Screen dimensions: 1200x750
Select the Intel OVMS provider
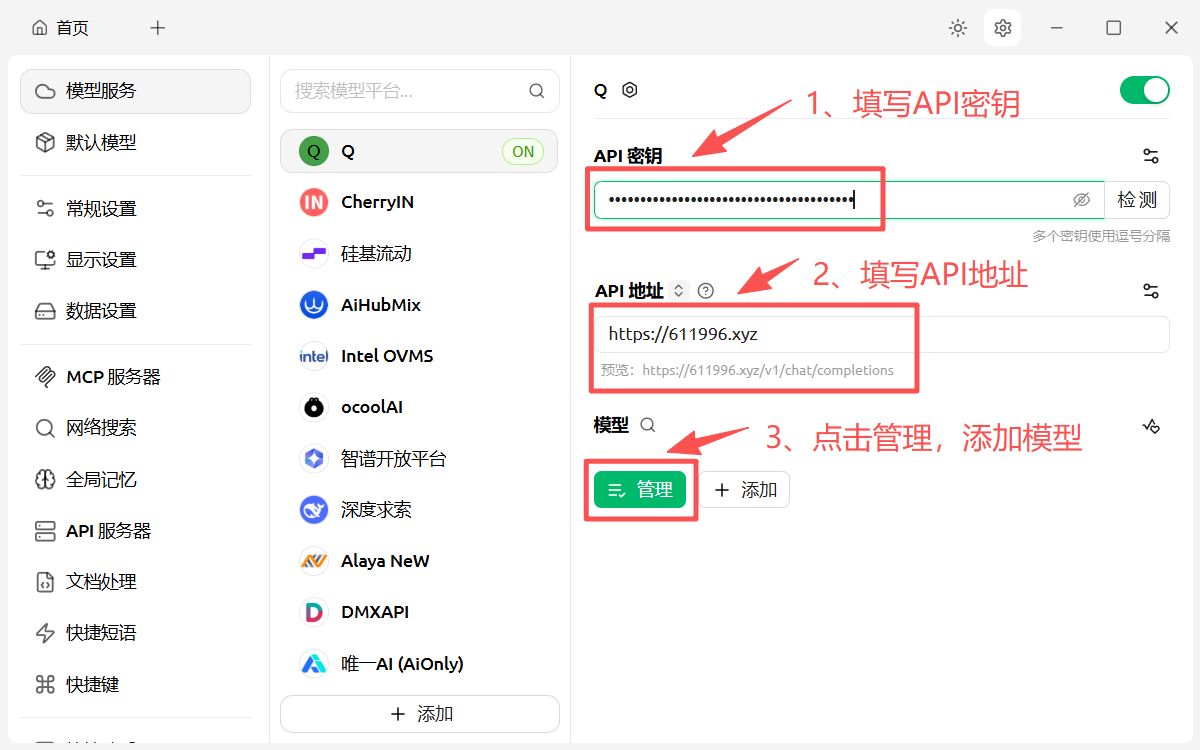click(x=419, y=356)
